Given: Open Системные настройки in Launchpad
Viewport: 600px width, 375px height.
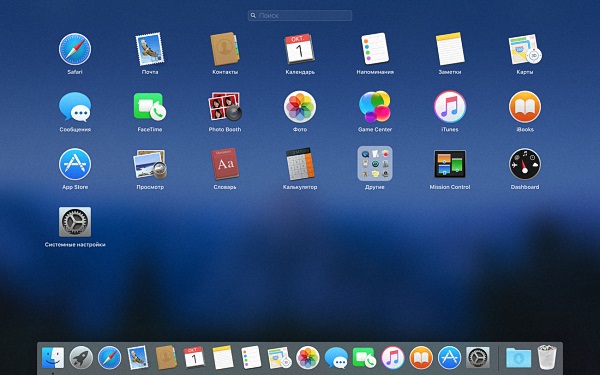Looking at the screenshot, I should [x=75, y=222].
